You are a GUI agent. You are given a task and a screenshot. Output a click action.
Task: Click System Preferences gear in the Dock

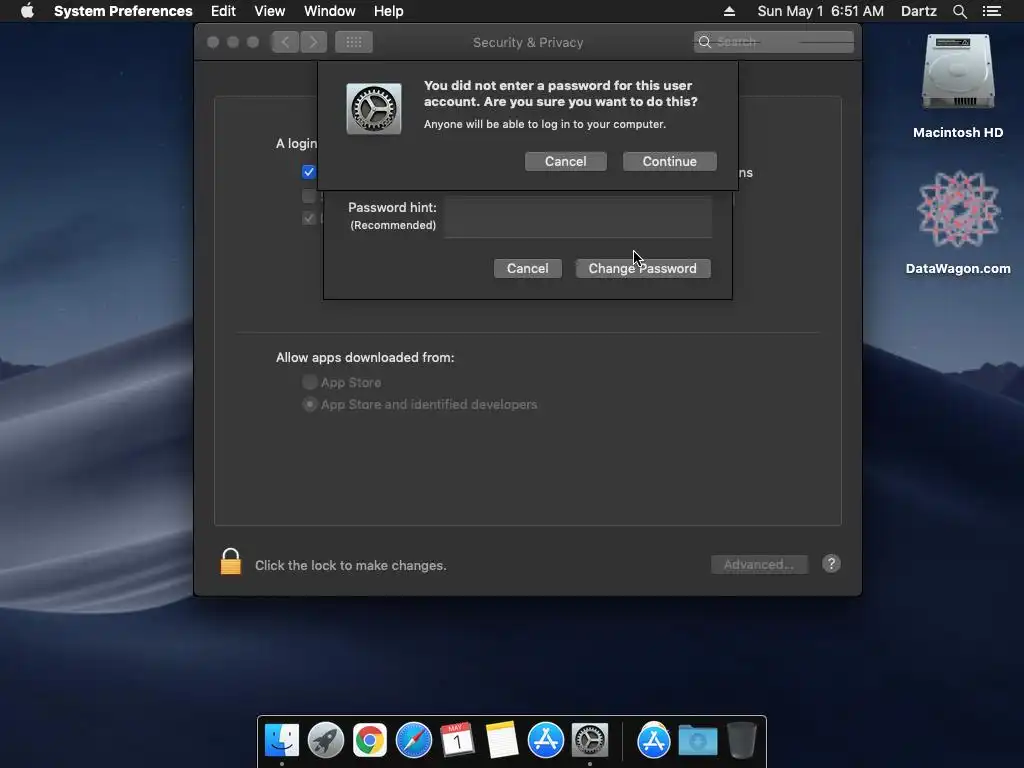click(590, 740)
